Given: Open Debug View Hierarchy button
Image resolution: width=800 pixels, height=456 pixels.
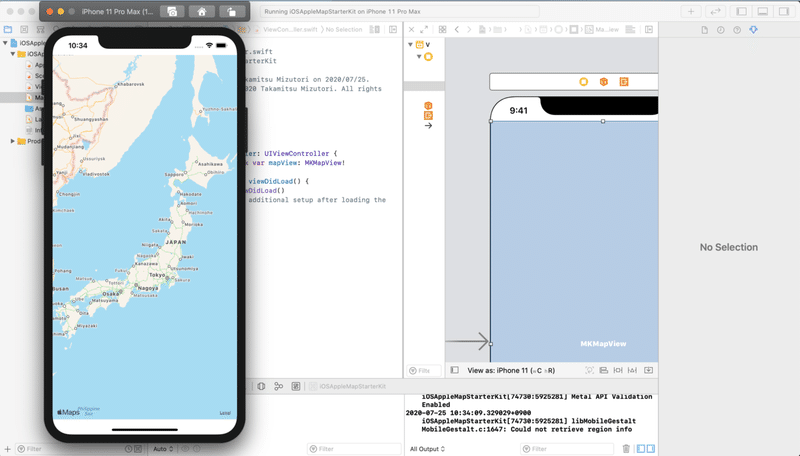Looking at the screenshot, I should tap(261, 386).
